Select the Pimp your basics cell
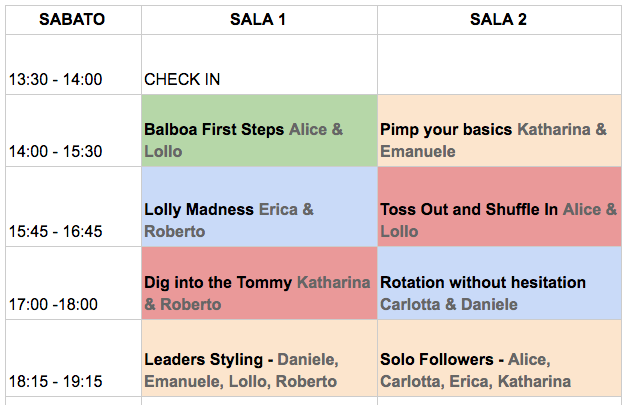The width and height of the screenshot is (634, 405). 499,131
